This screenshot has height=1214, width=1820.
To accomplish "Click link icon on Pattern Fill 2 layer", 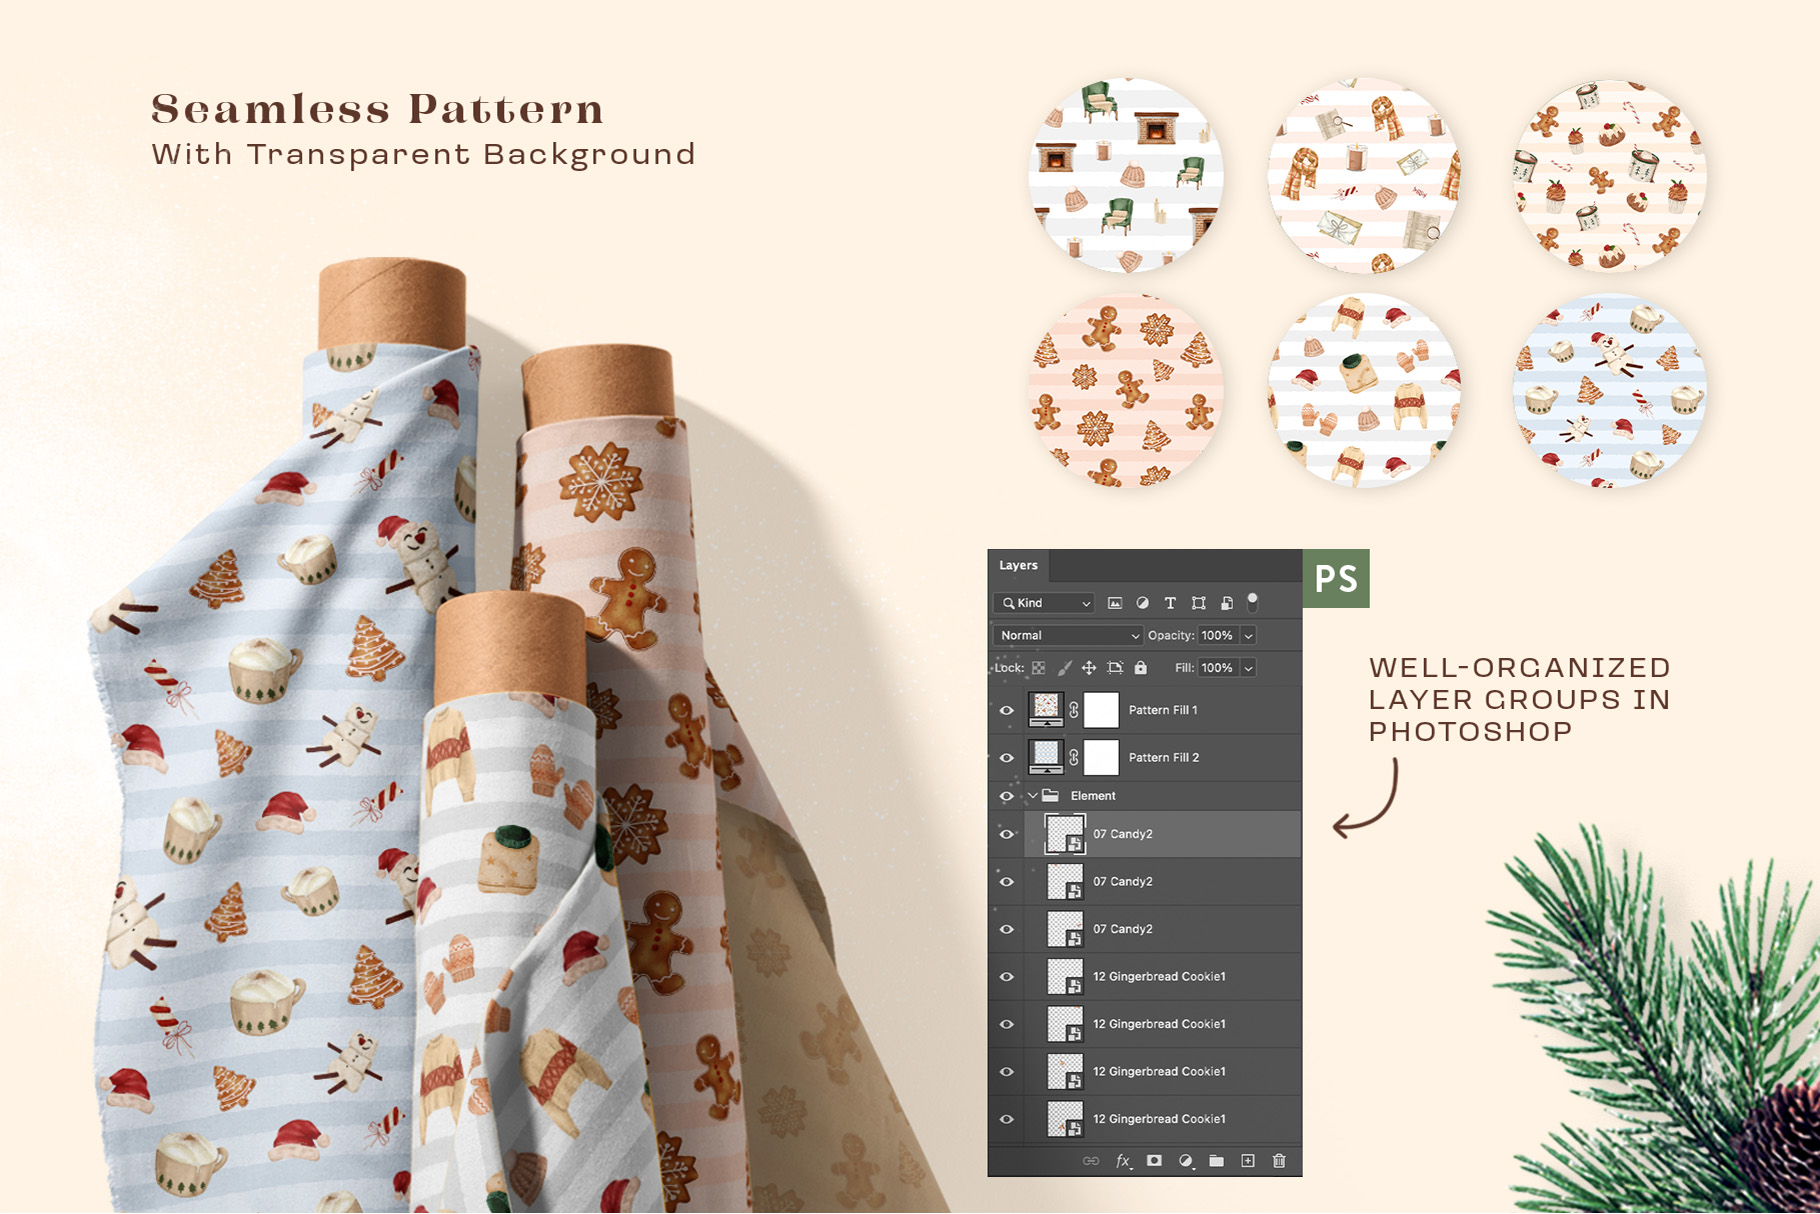I will point(1074,758).
